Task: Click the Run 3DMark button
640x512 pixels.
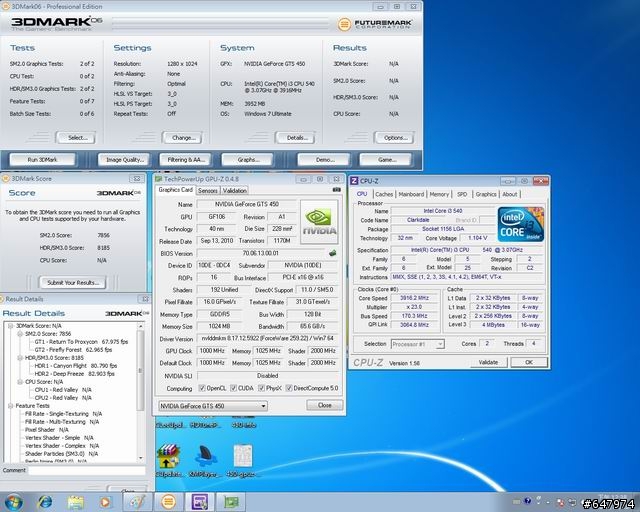Action: click(x=42, y=160)
